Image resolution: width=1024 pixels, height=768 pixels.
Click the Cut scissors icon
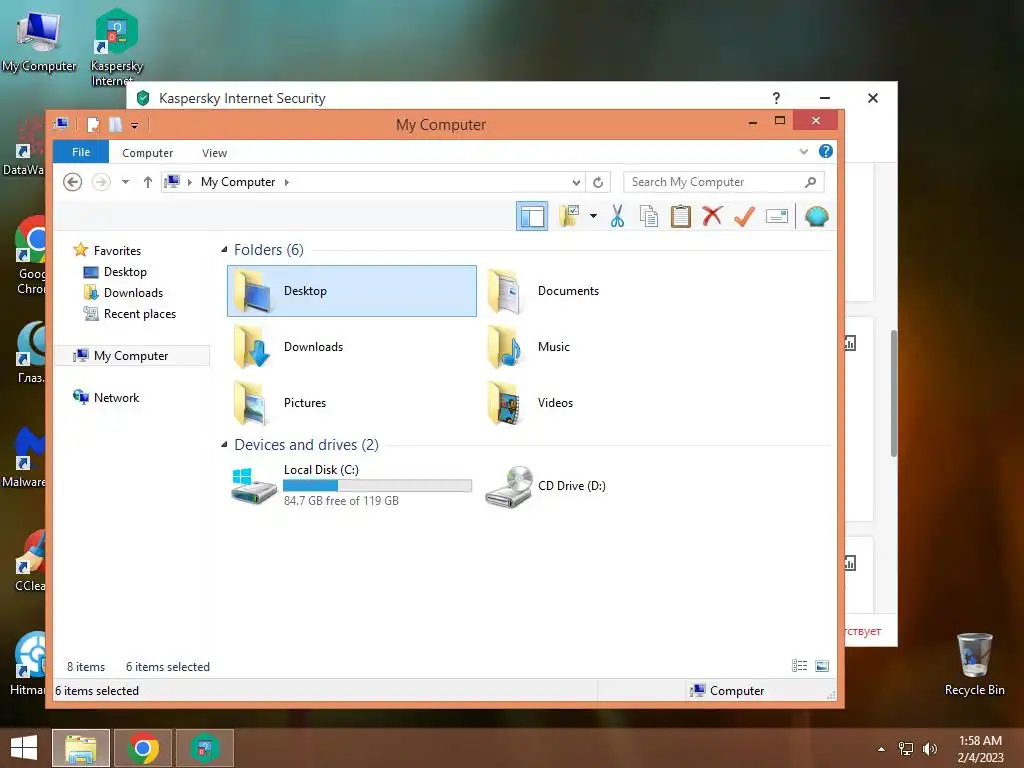[x=617, y=216]
